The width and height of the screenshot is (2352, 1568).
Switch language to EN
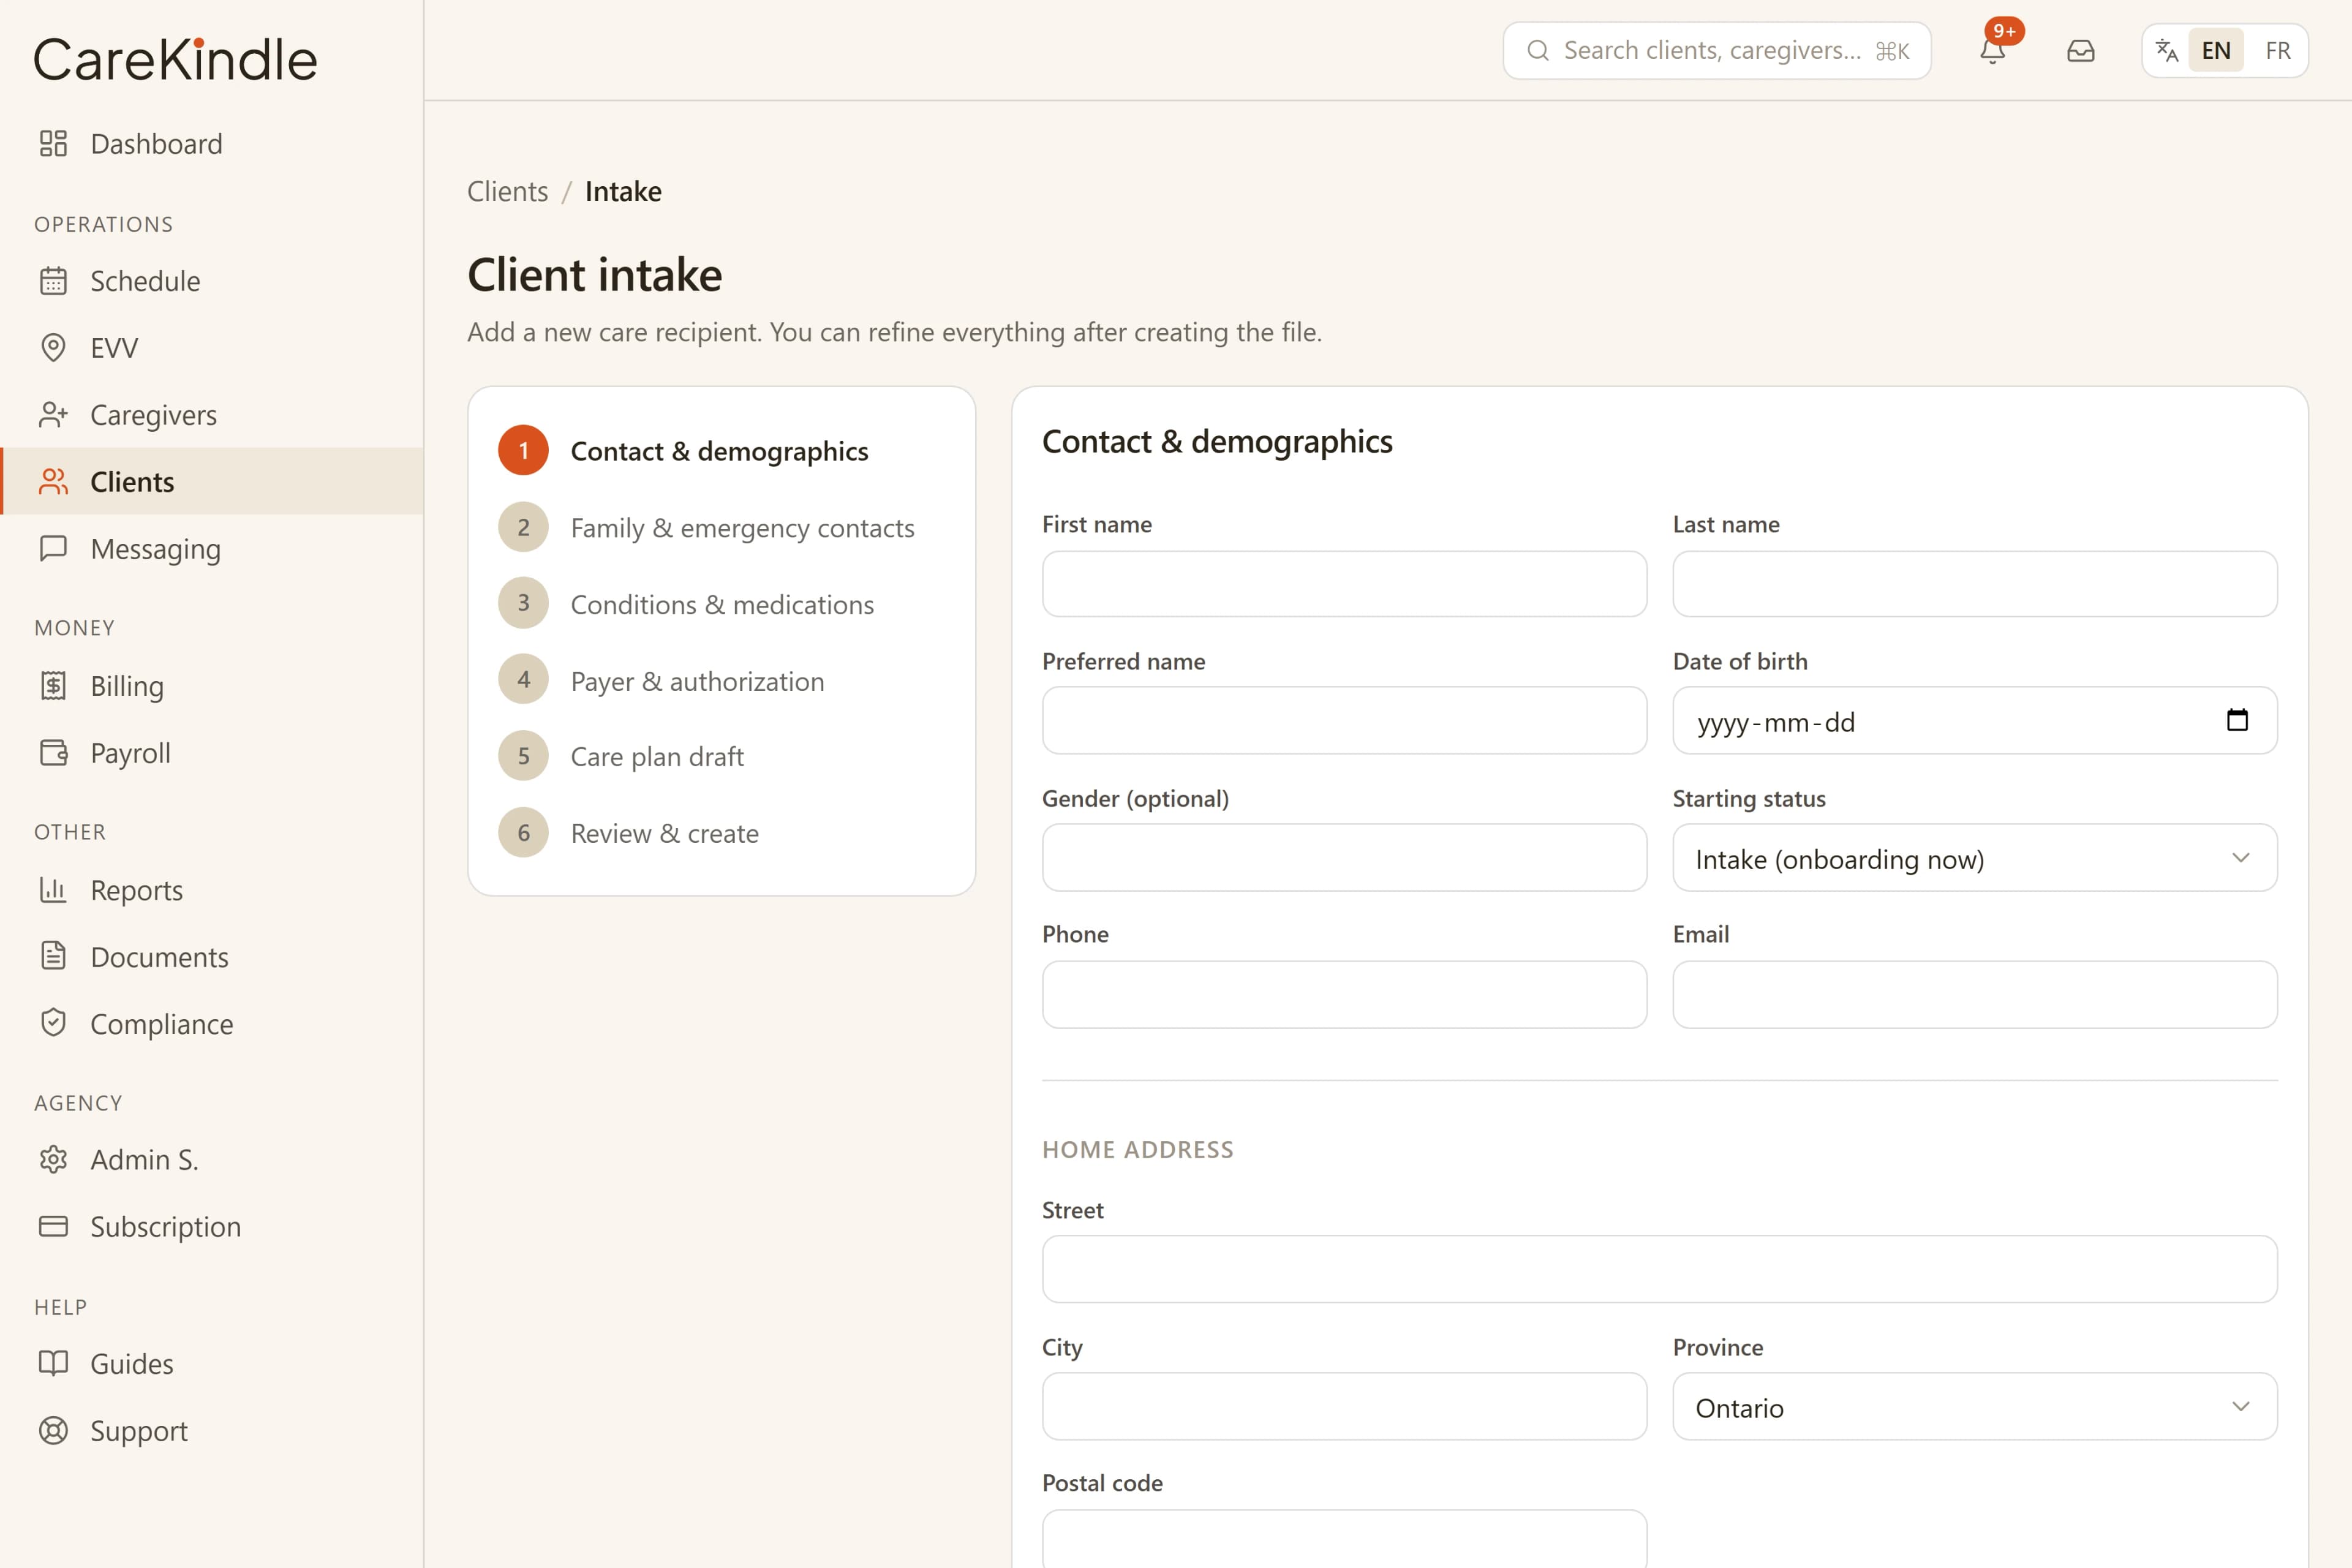pyautogui.click(x=2216, y=50)
